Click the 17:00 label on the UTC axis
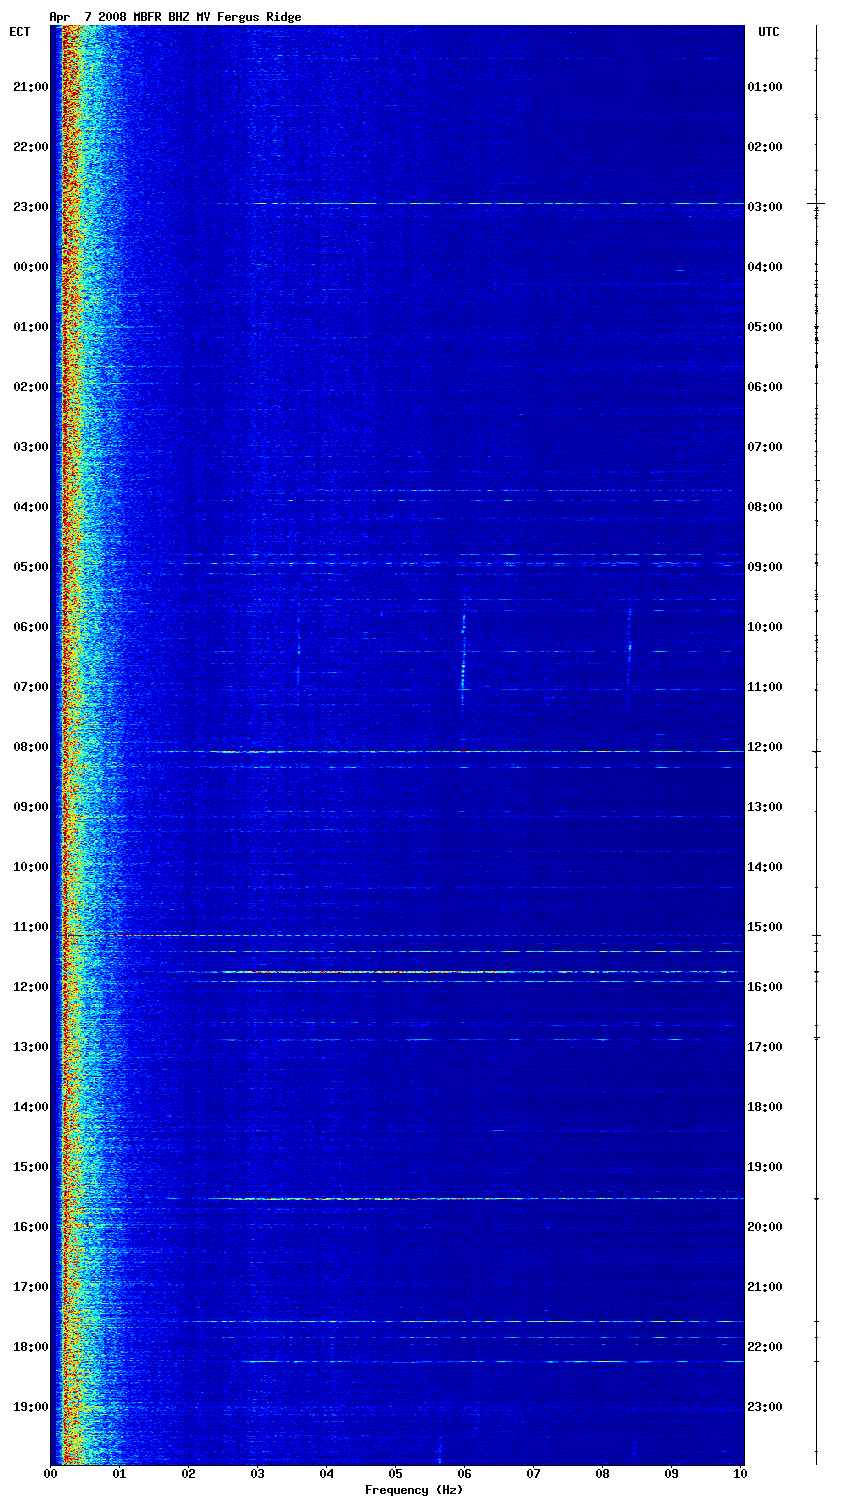 [x=765, y=1047]
